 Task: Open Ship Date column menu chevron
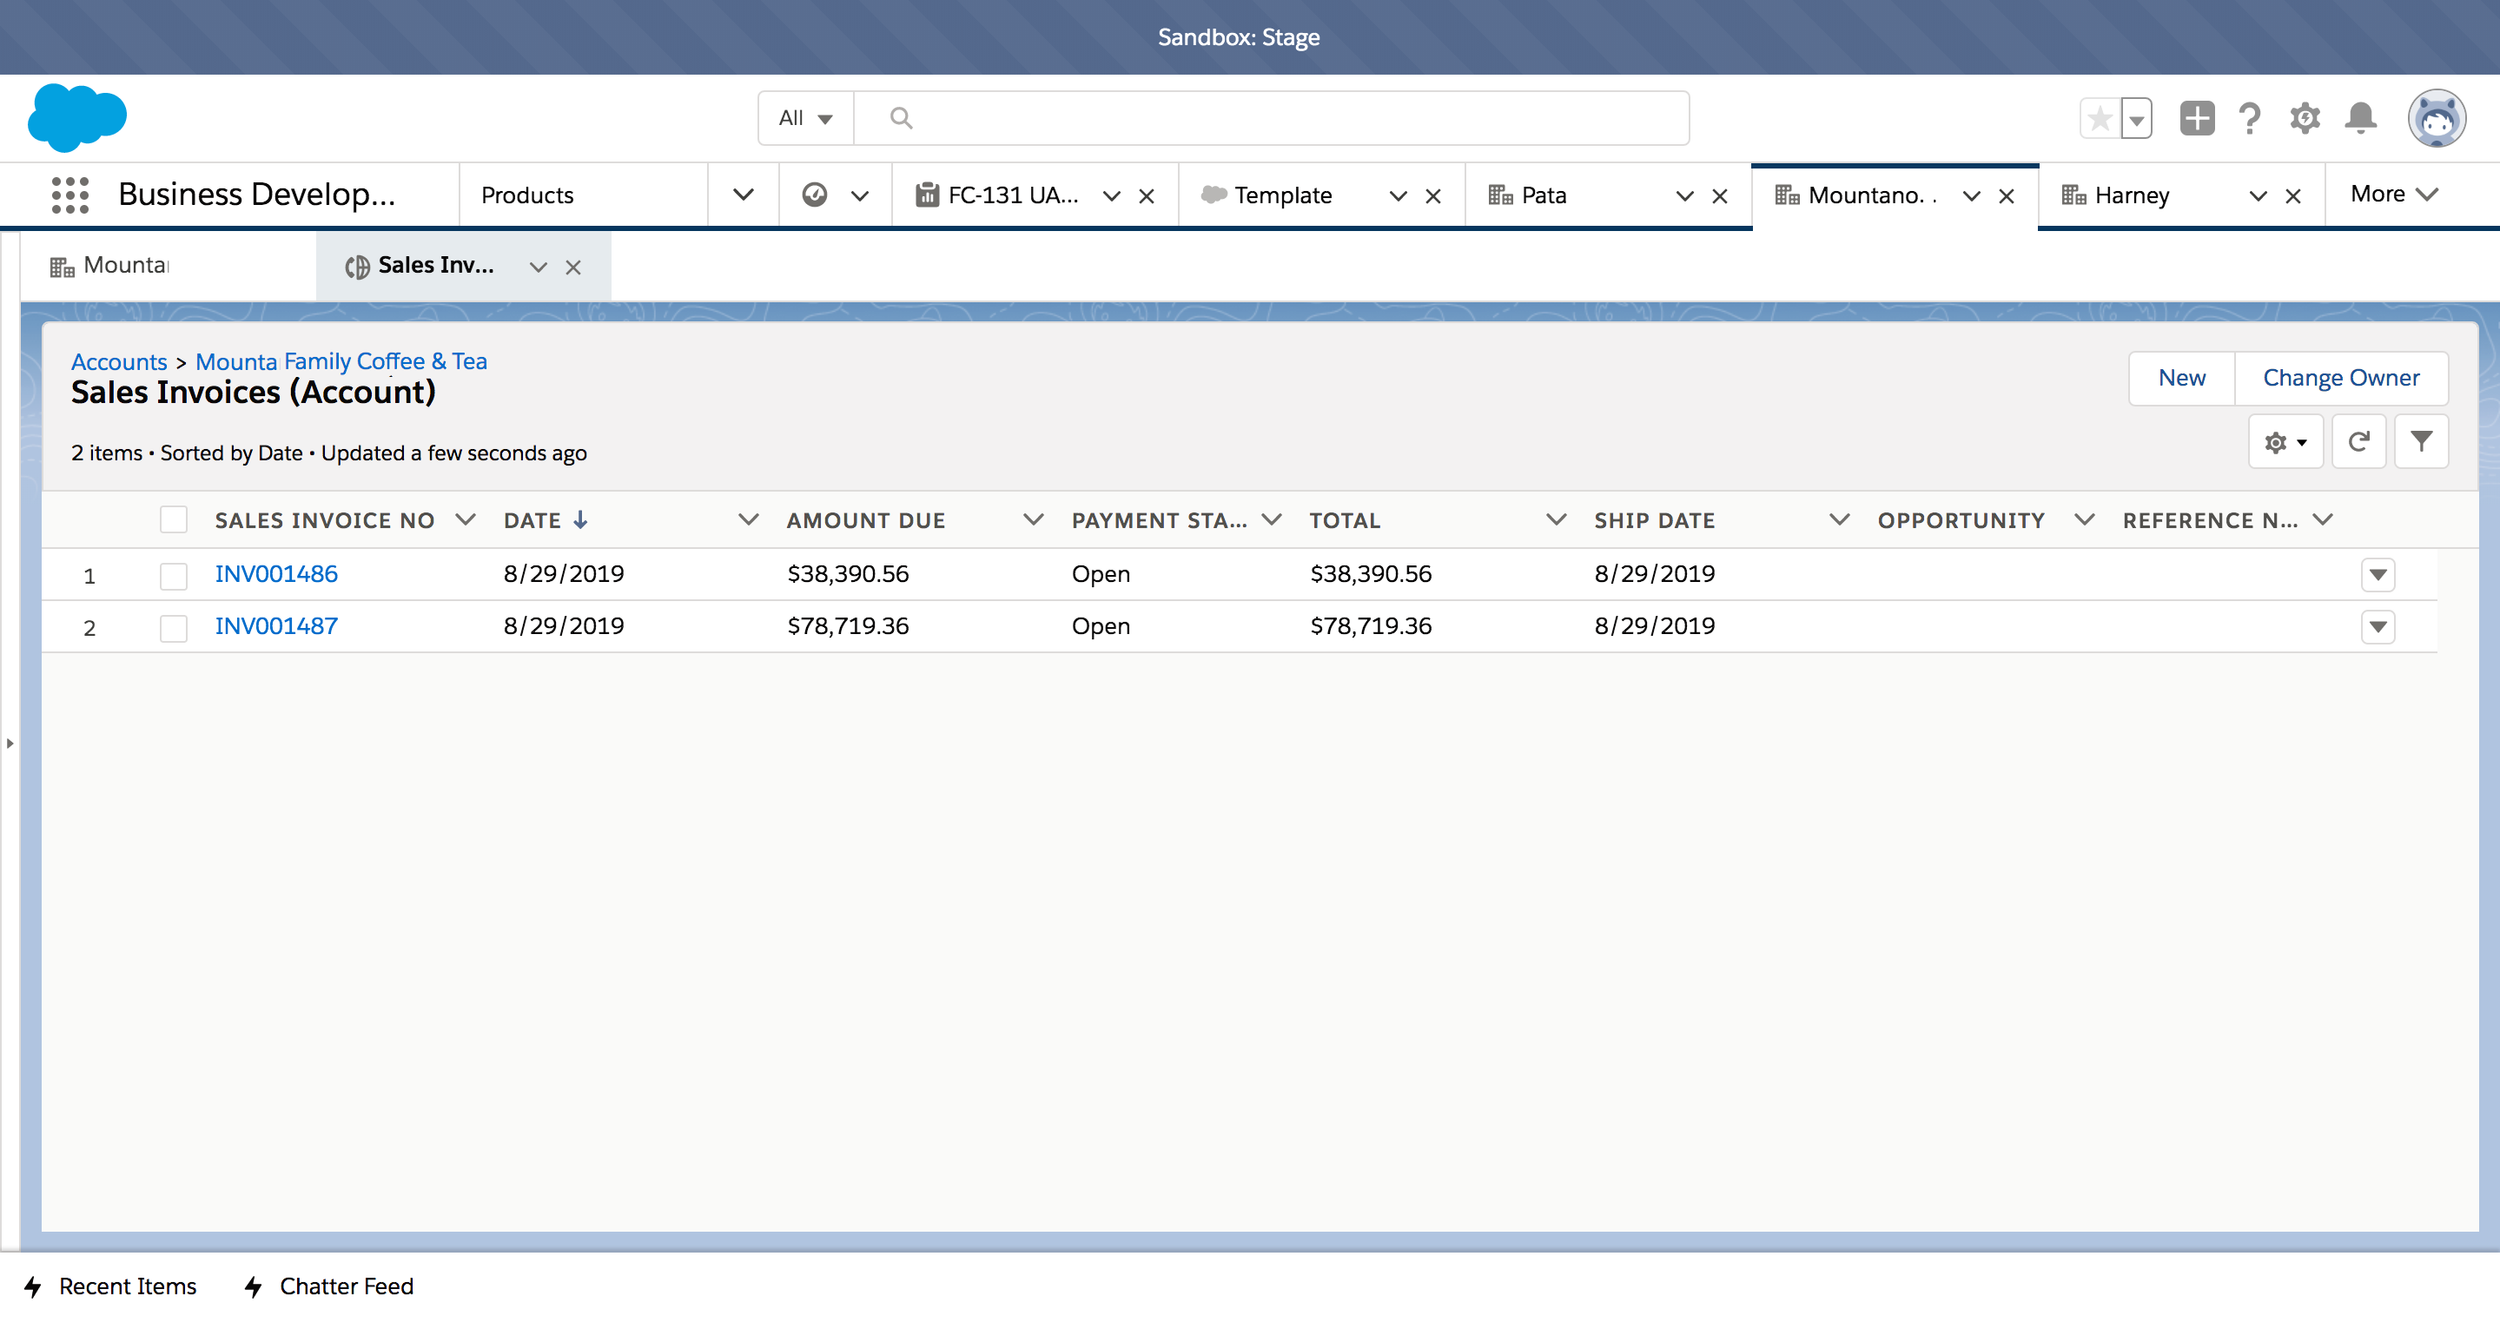pos(1839,520)
